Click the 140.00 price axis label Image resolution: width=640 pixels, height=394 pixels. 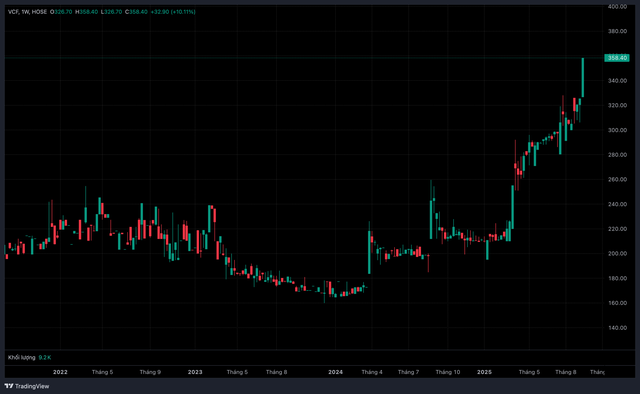617,327
